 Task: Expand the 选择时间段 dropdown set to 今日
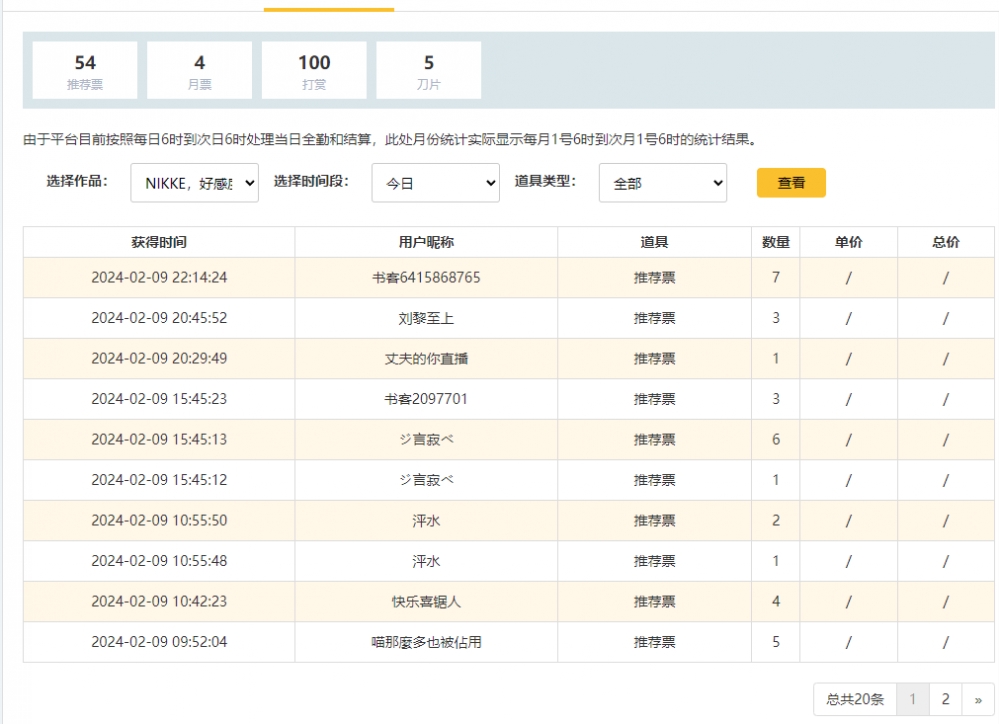tap(435, 183)
